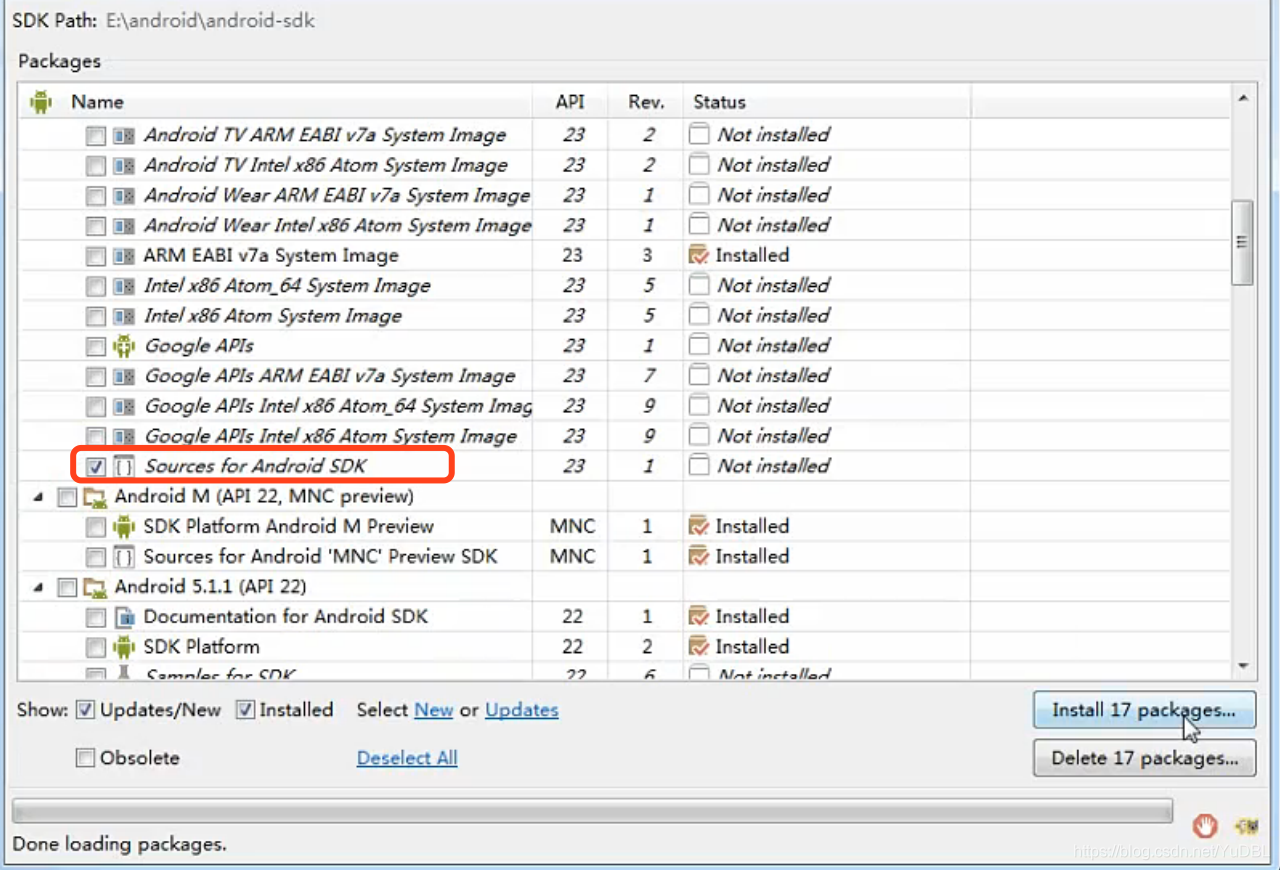Click the vertical scrollbar thumb
Image resolution: width=1280 pixels, height=870 pixels.
[1243, 242]
